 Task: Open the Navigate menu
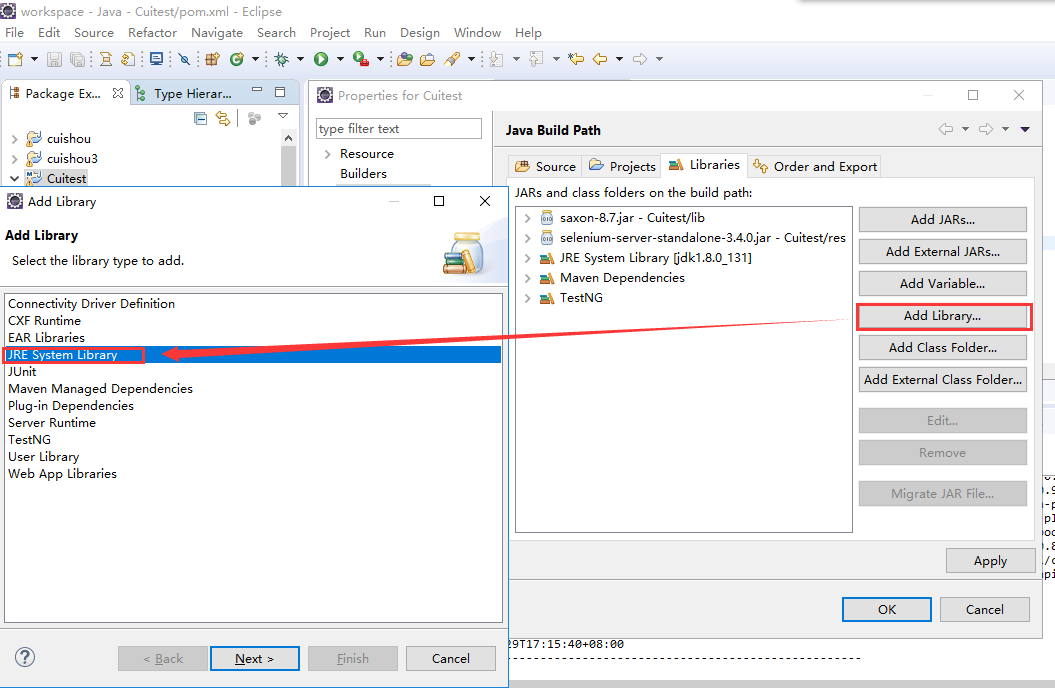click(x=217, y=32)
